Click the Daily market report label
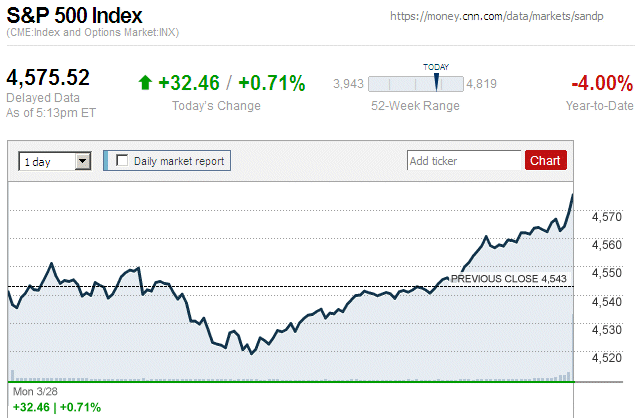640x420 pixels. pyautogui.click(x=180, y=160)
